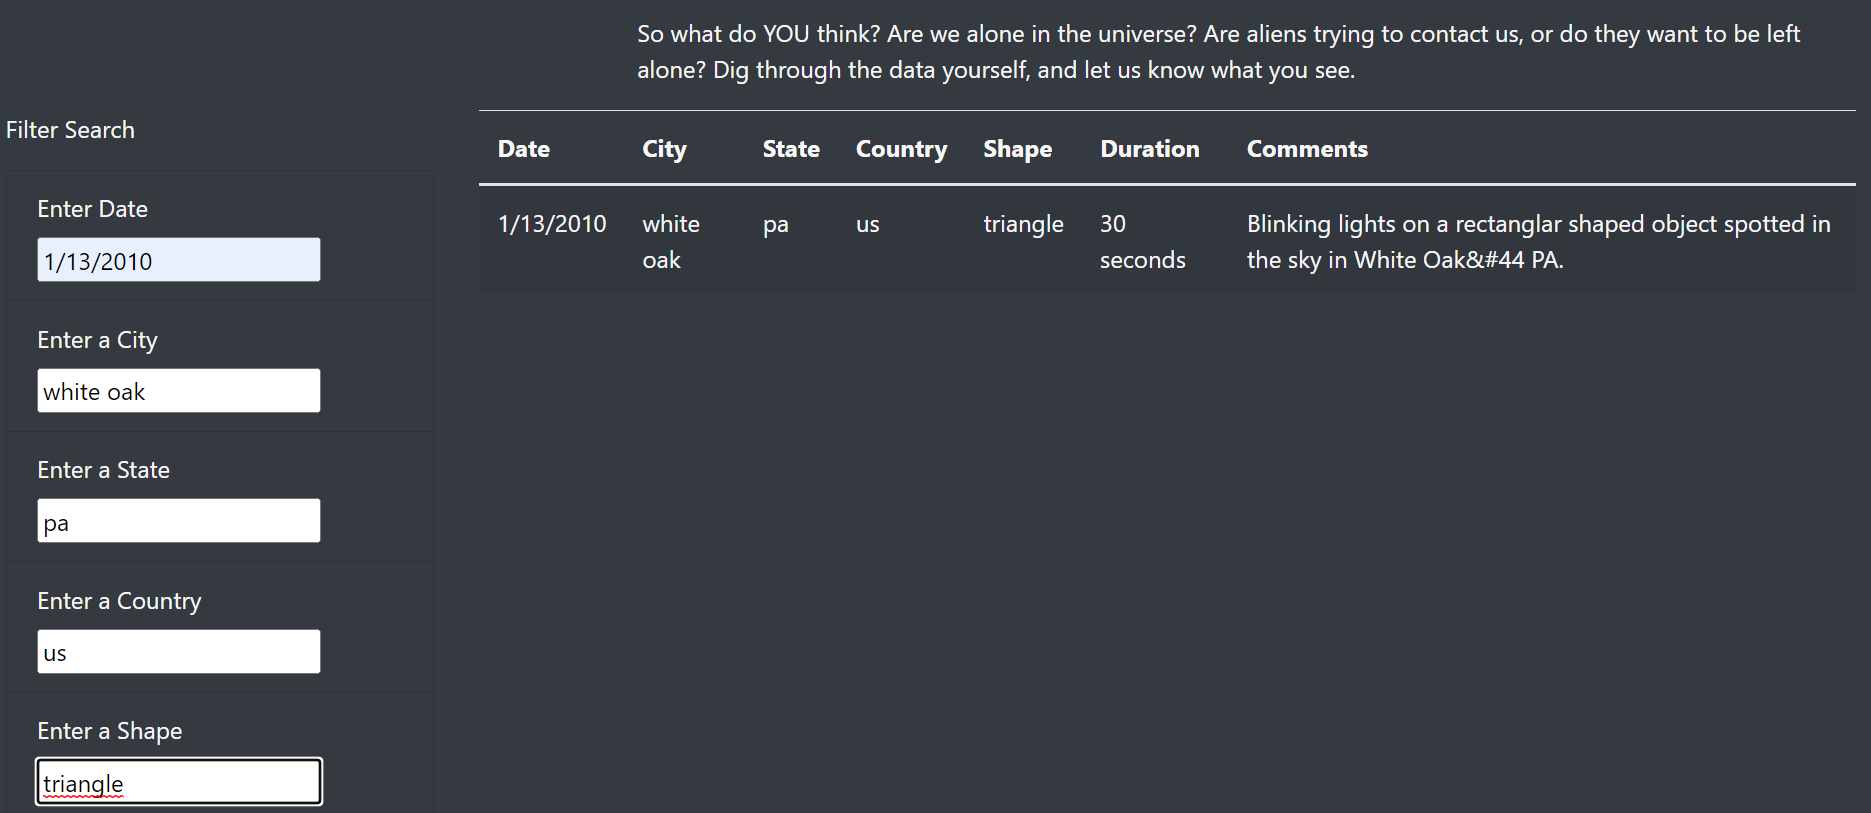Select the 1/13/2010 date cell in table
The image size is (1871, 813).
(552, 224)
